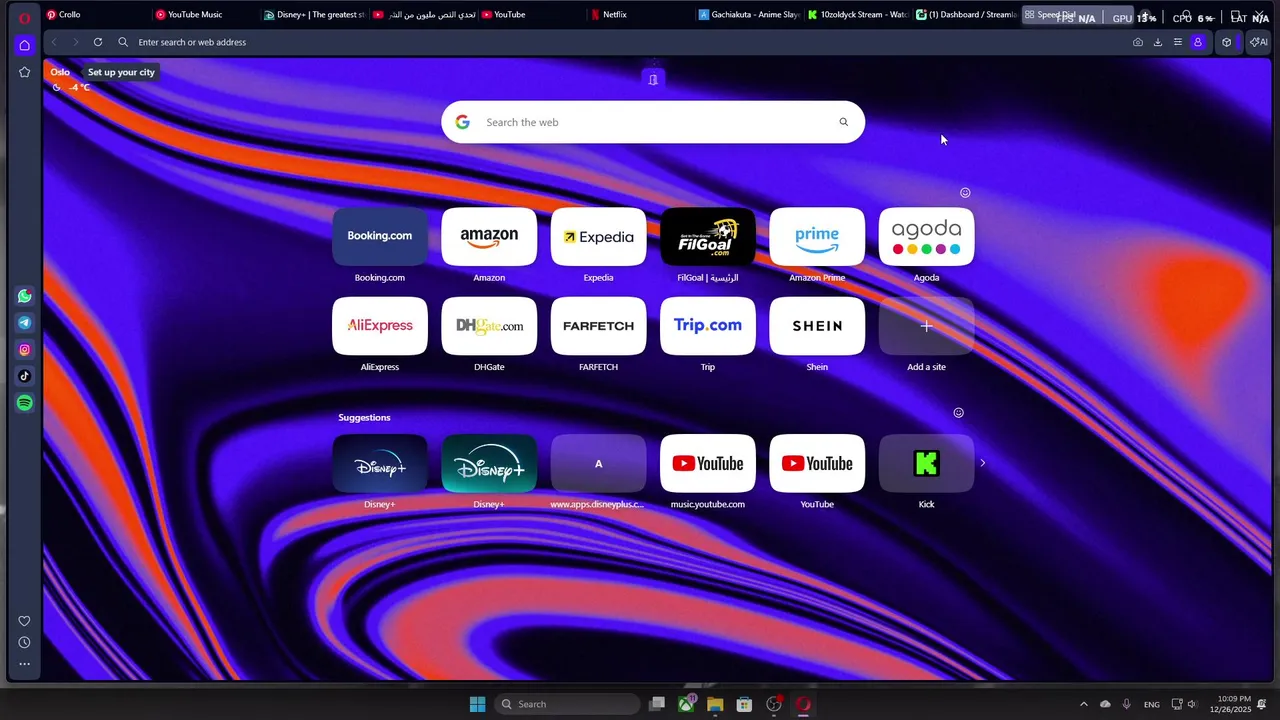Click the Search the web input box
The image size is (1280, 720).
[x=653, y=122]
